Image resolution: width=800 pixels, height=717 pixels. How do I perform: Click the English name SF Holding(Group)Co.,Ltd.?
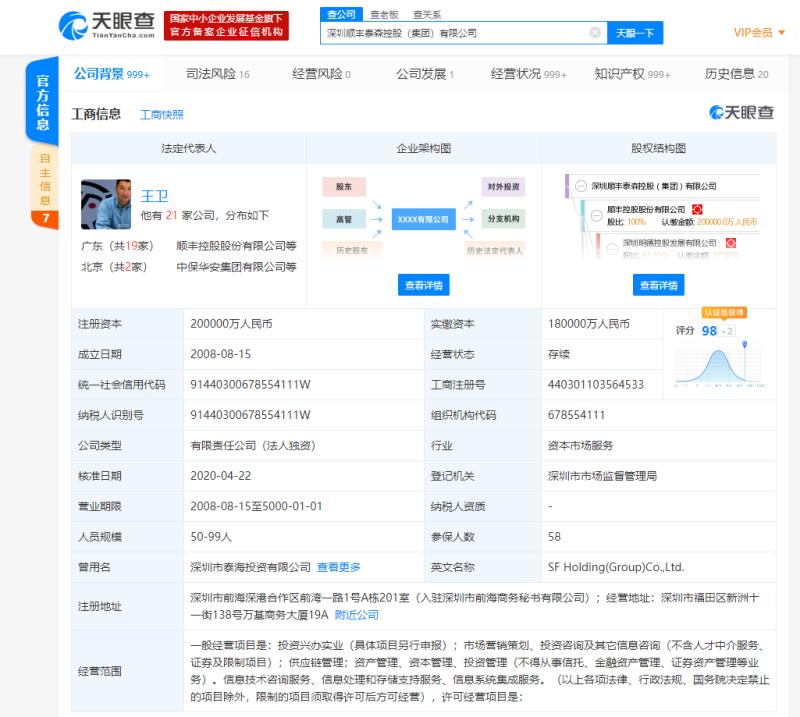(616, 567)
